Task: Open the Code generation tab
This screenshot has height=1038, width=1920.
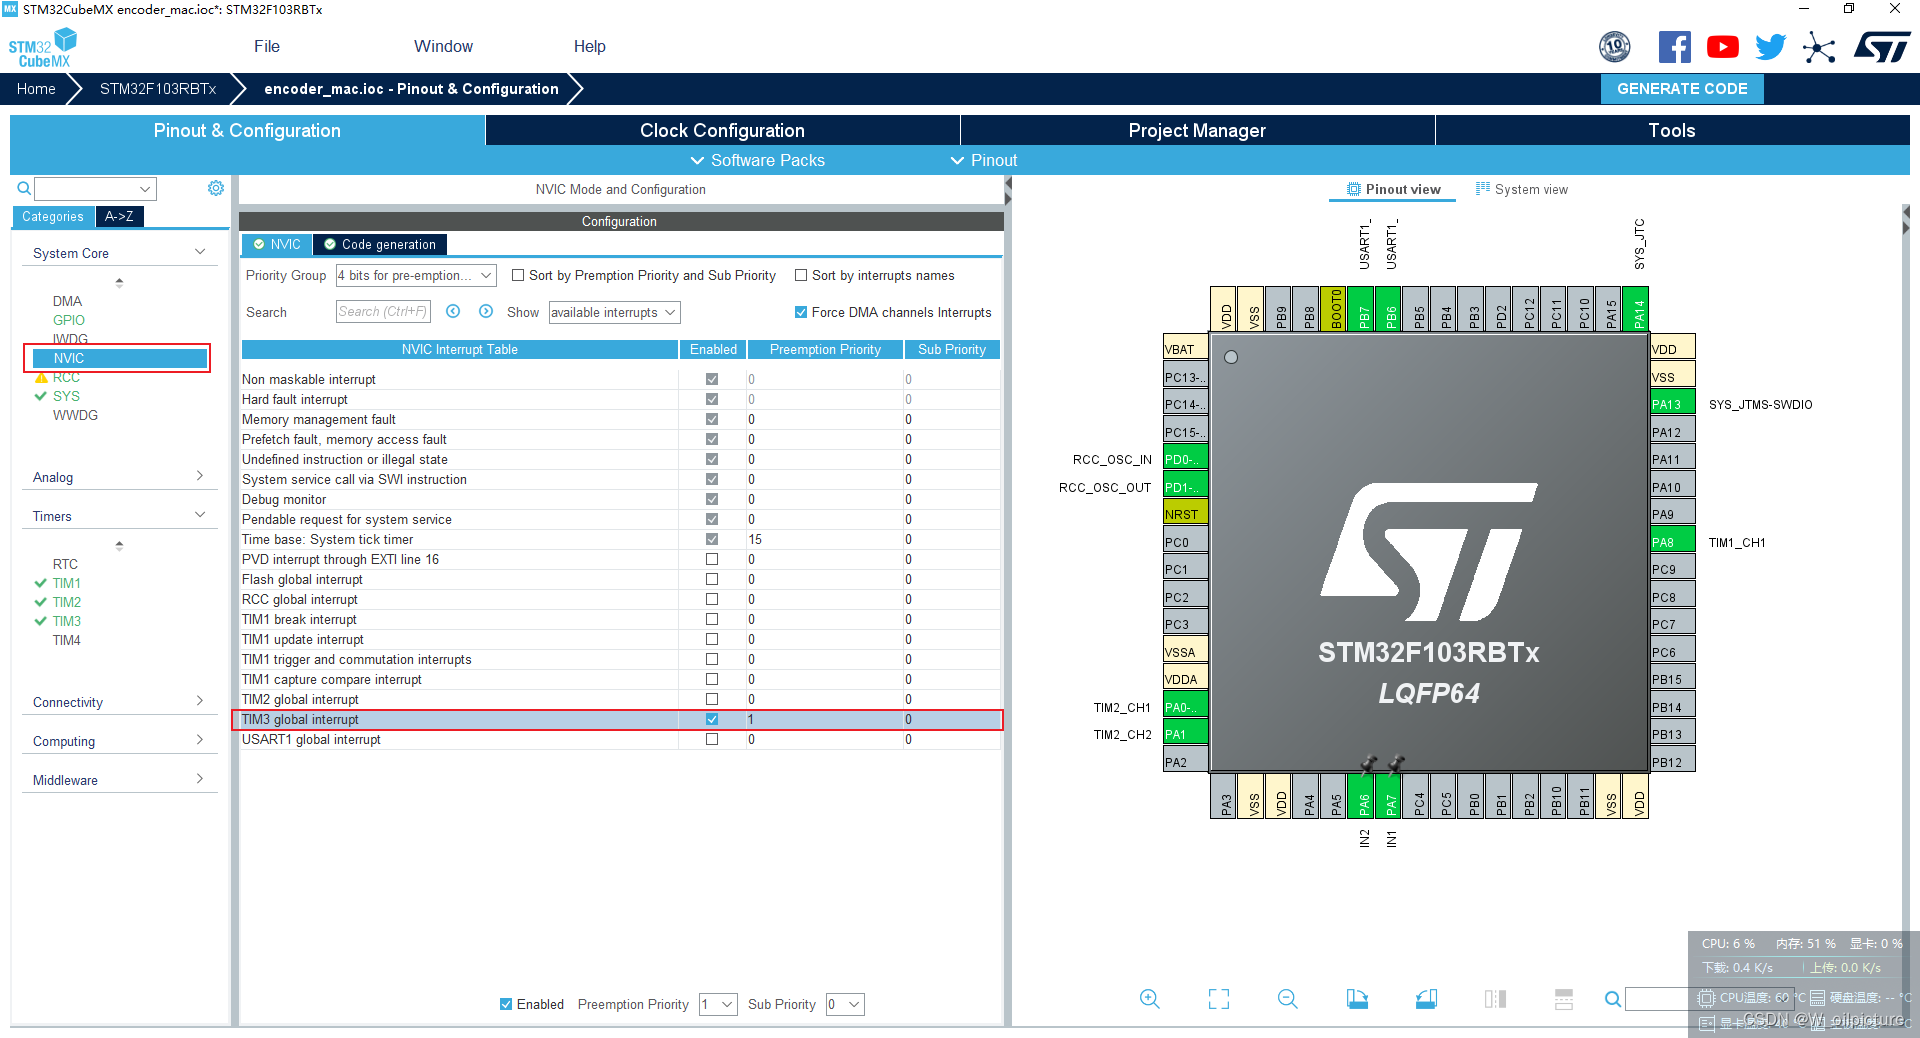Action: (380, 244)
